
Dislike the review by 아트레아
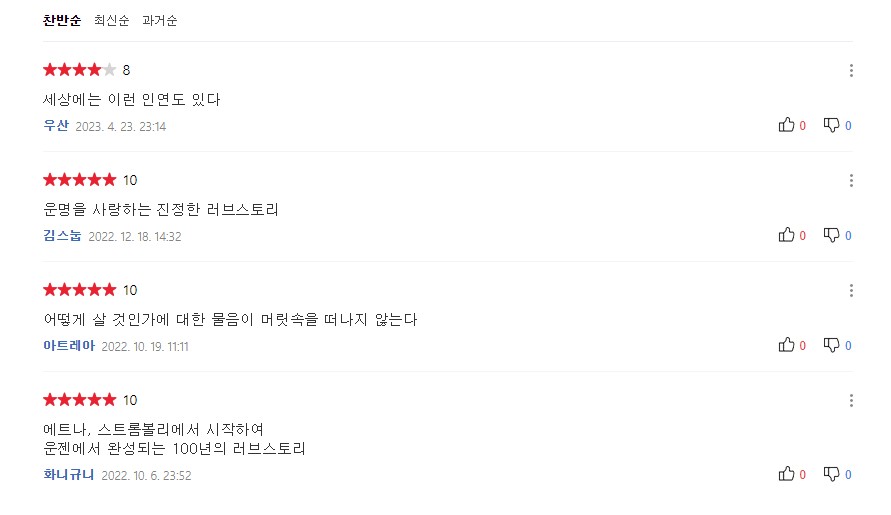coord(831,345)
